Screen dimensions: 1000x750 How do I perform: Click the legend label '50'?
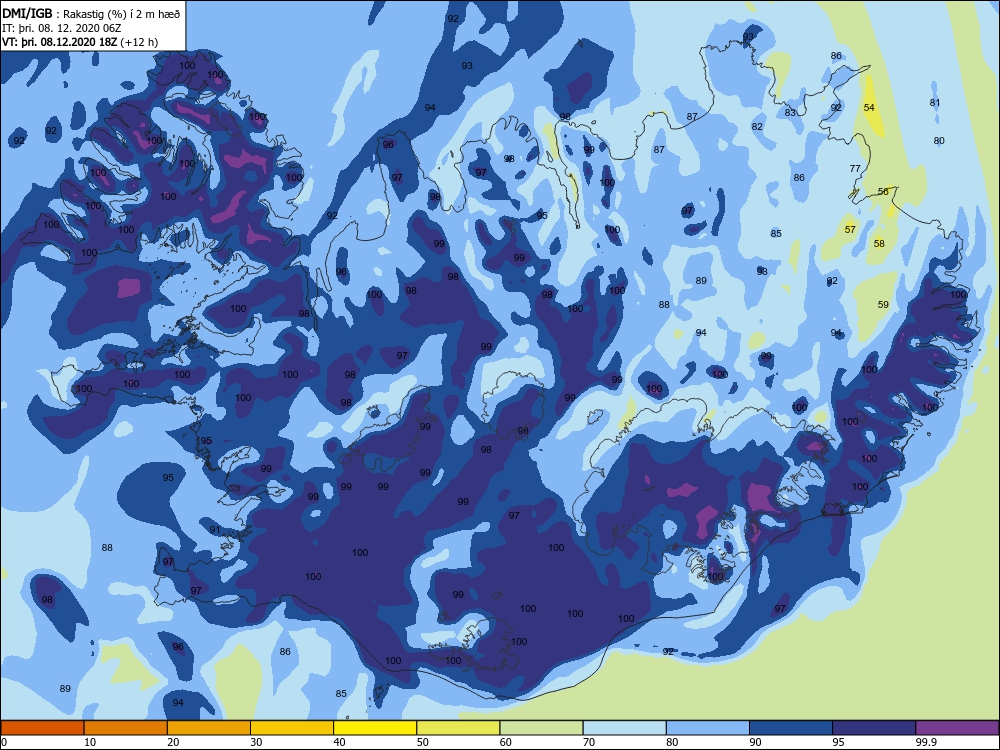click(x=422, y=742)
